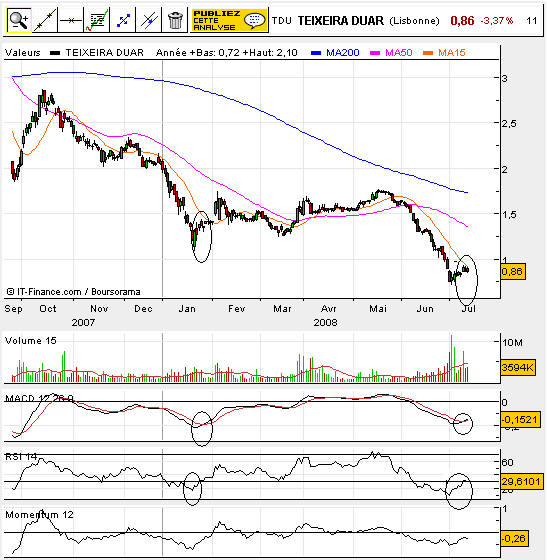The image size is (547, 560).
Task: Click the Mar month label on time axis
Action: pyautogui.click(x=282, y=309)
